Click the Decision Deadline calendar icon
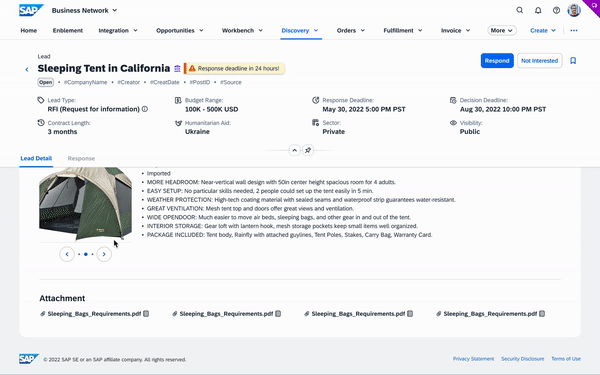 (x=453, y=100)
